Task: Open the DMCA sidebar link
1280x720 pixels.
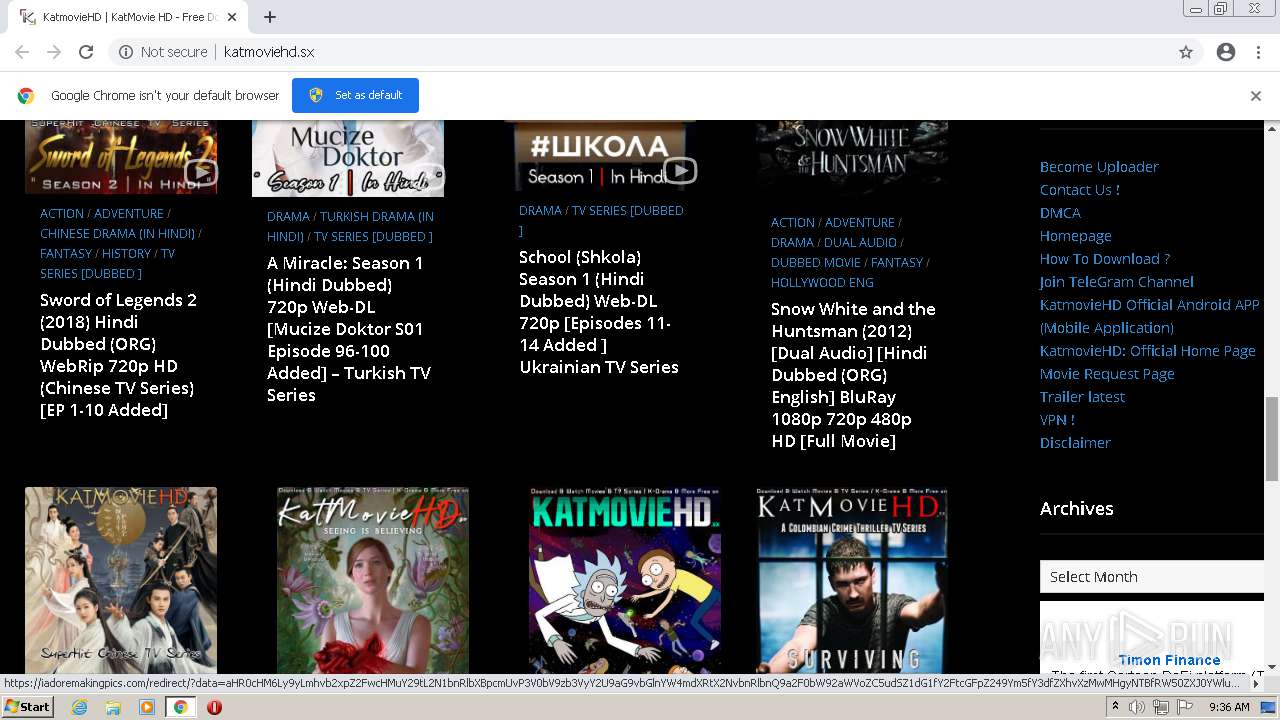Action: [x=1060, y=213]
